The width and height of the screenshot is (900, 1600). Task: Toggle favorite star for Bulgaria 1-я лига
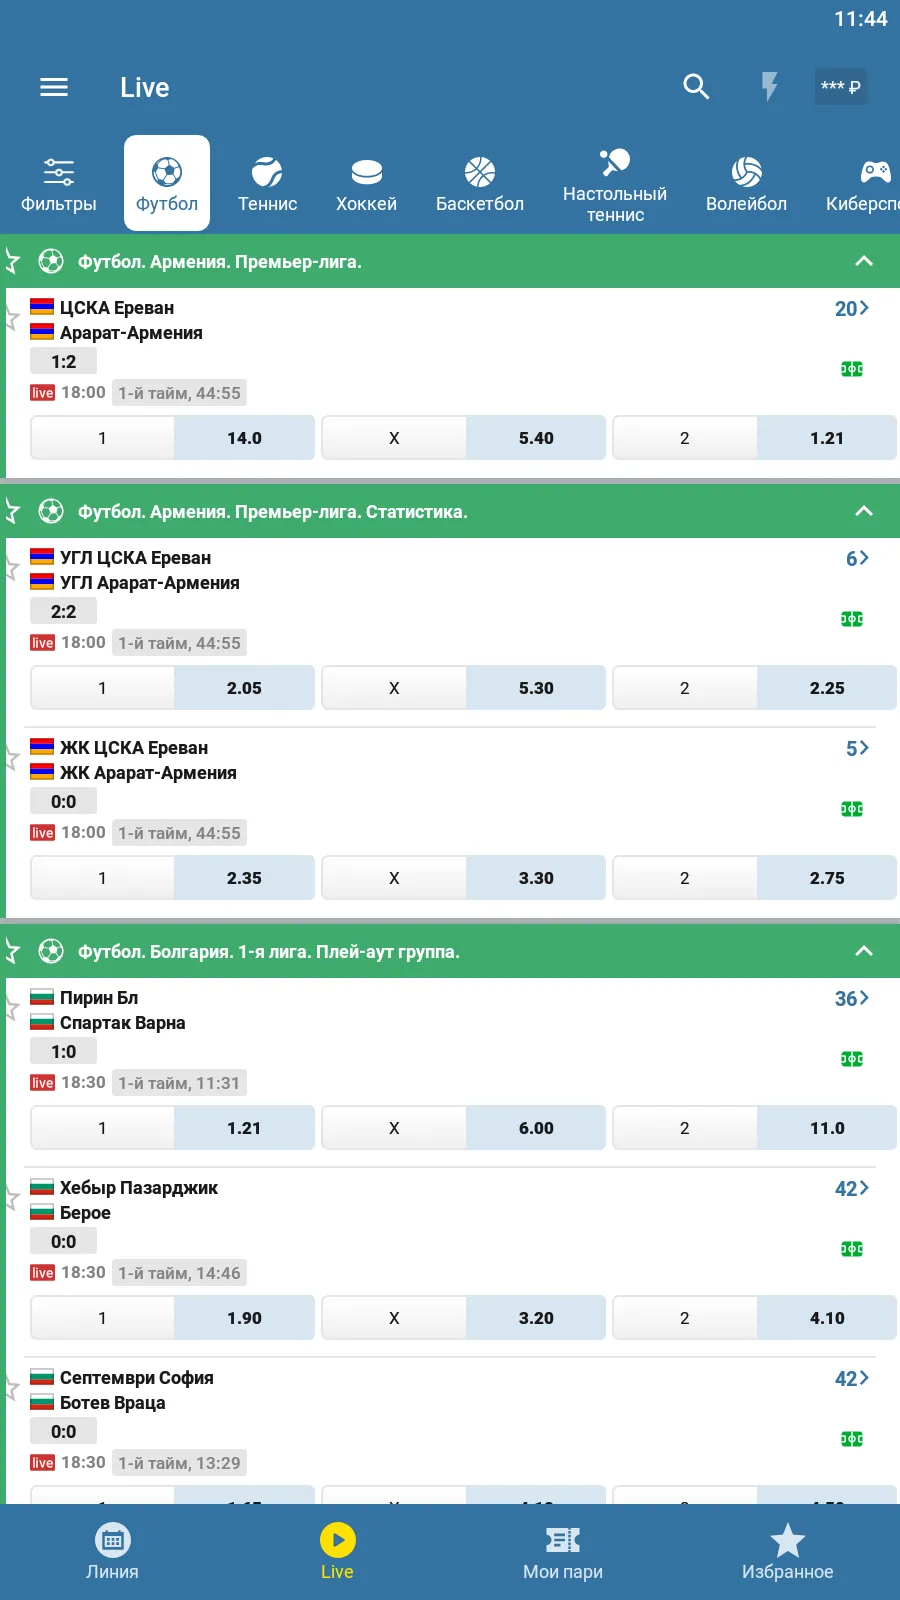click(x=12, y=951)
